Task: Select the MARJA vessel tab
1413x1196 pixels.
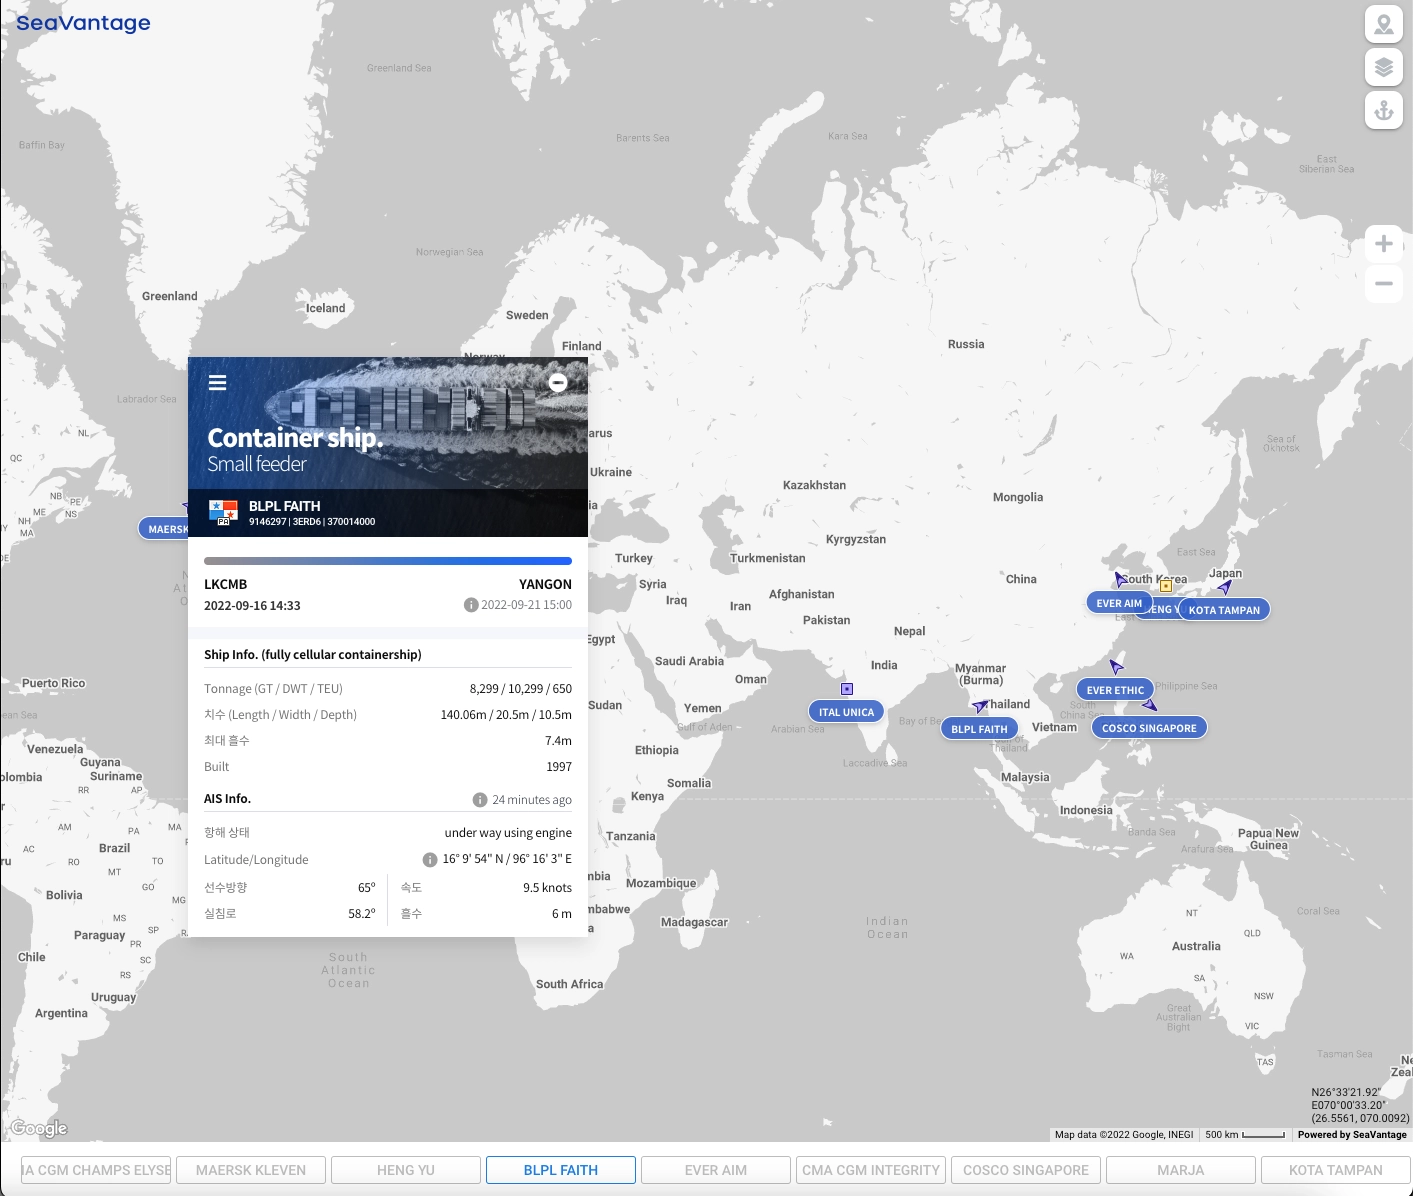Action: (x=1181, y=1170)
